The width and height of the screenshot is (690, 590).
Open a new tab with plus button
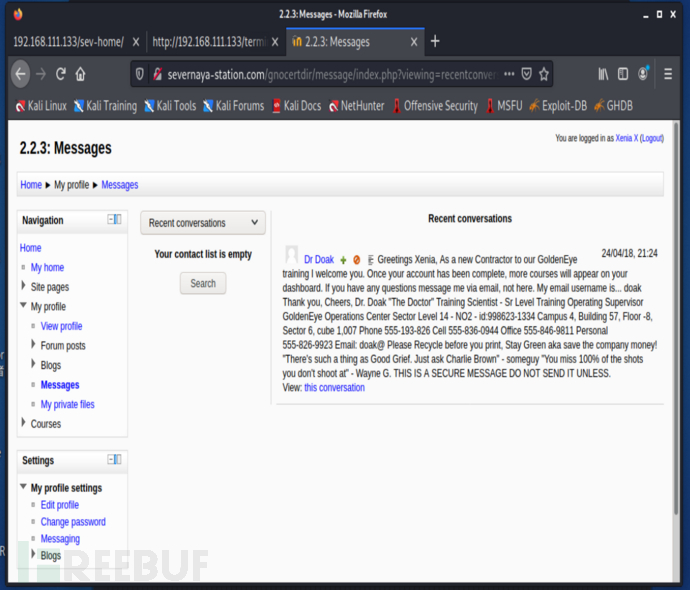(x=435, y=41)
